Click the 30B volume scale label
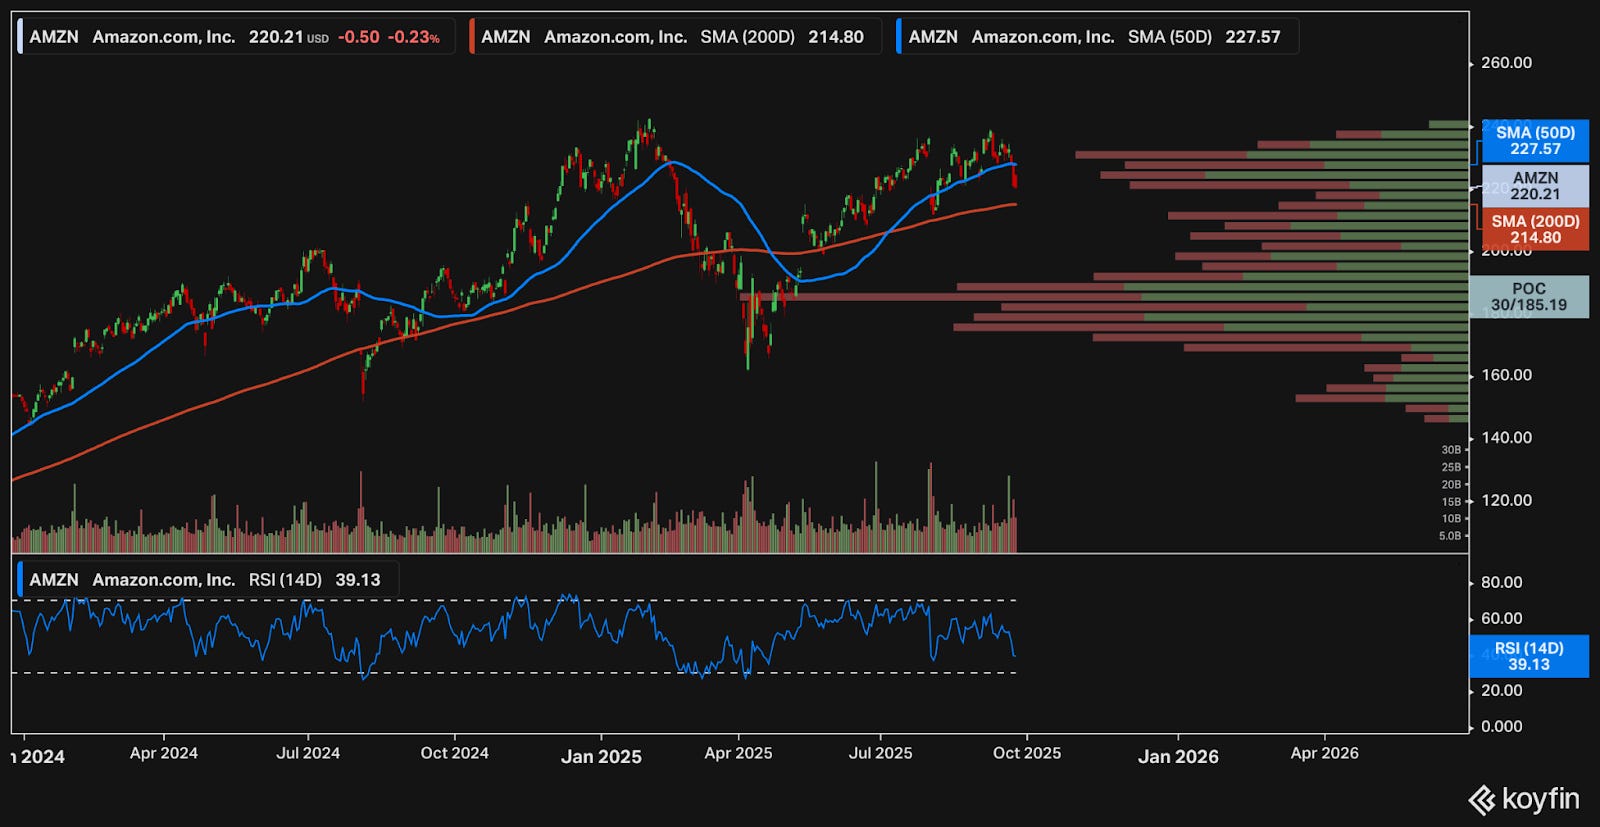The image size is (1600, 827). (x=1451, y=450)
